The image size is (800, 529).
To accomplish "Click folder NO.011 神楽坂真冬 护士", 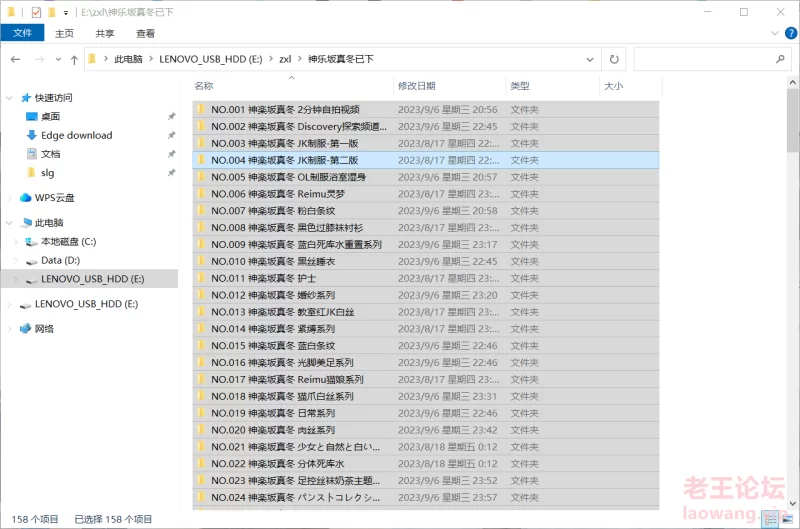I will click(x=263, y=279).
